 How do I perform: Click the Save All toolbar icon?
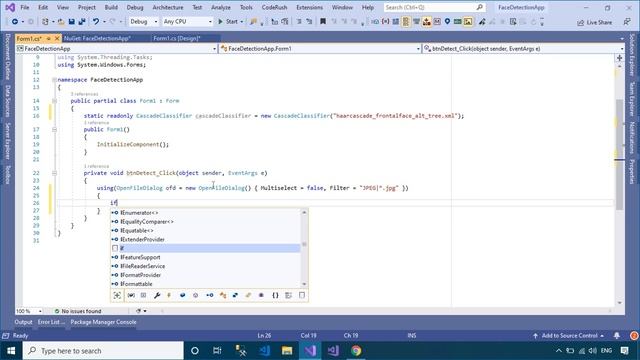point(82,22)
